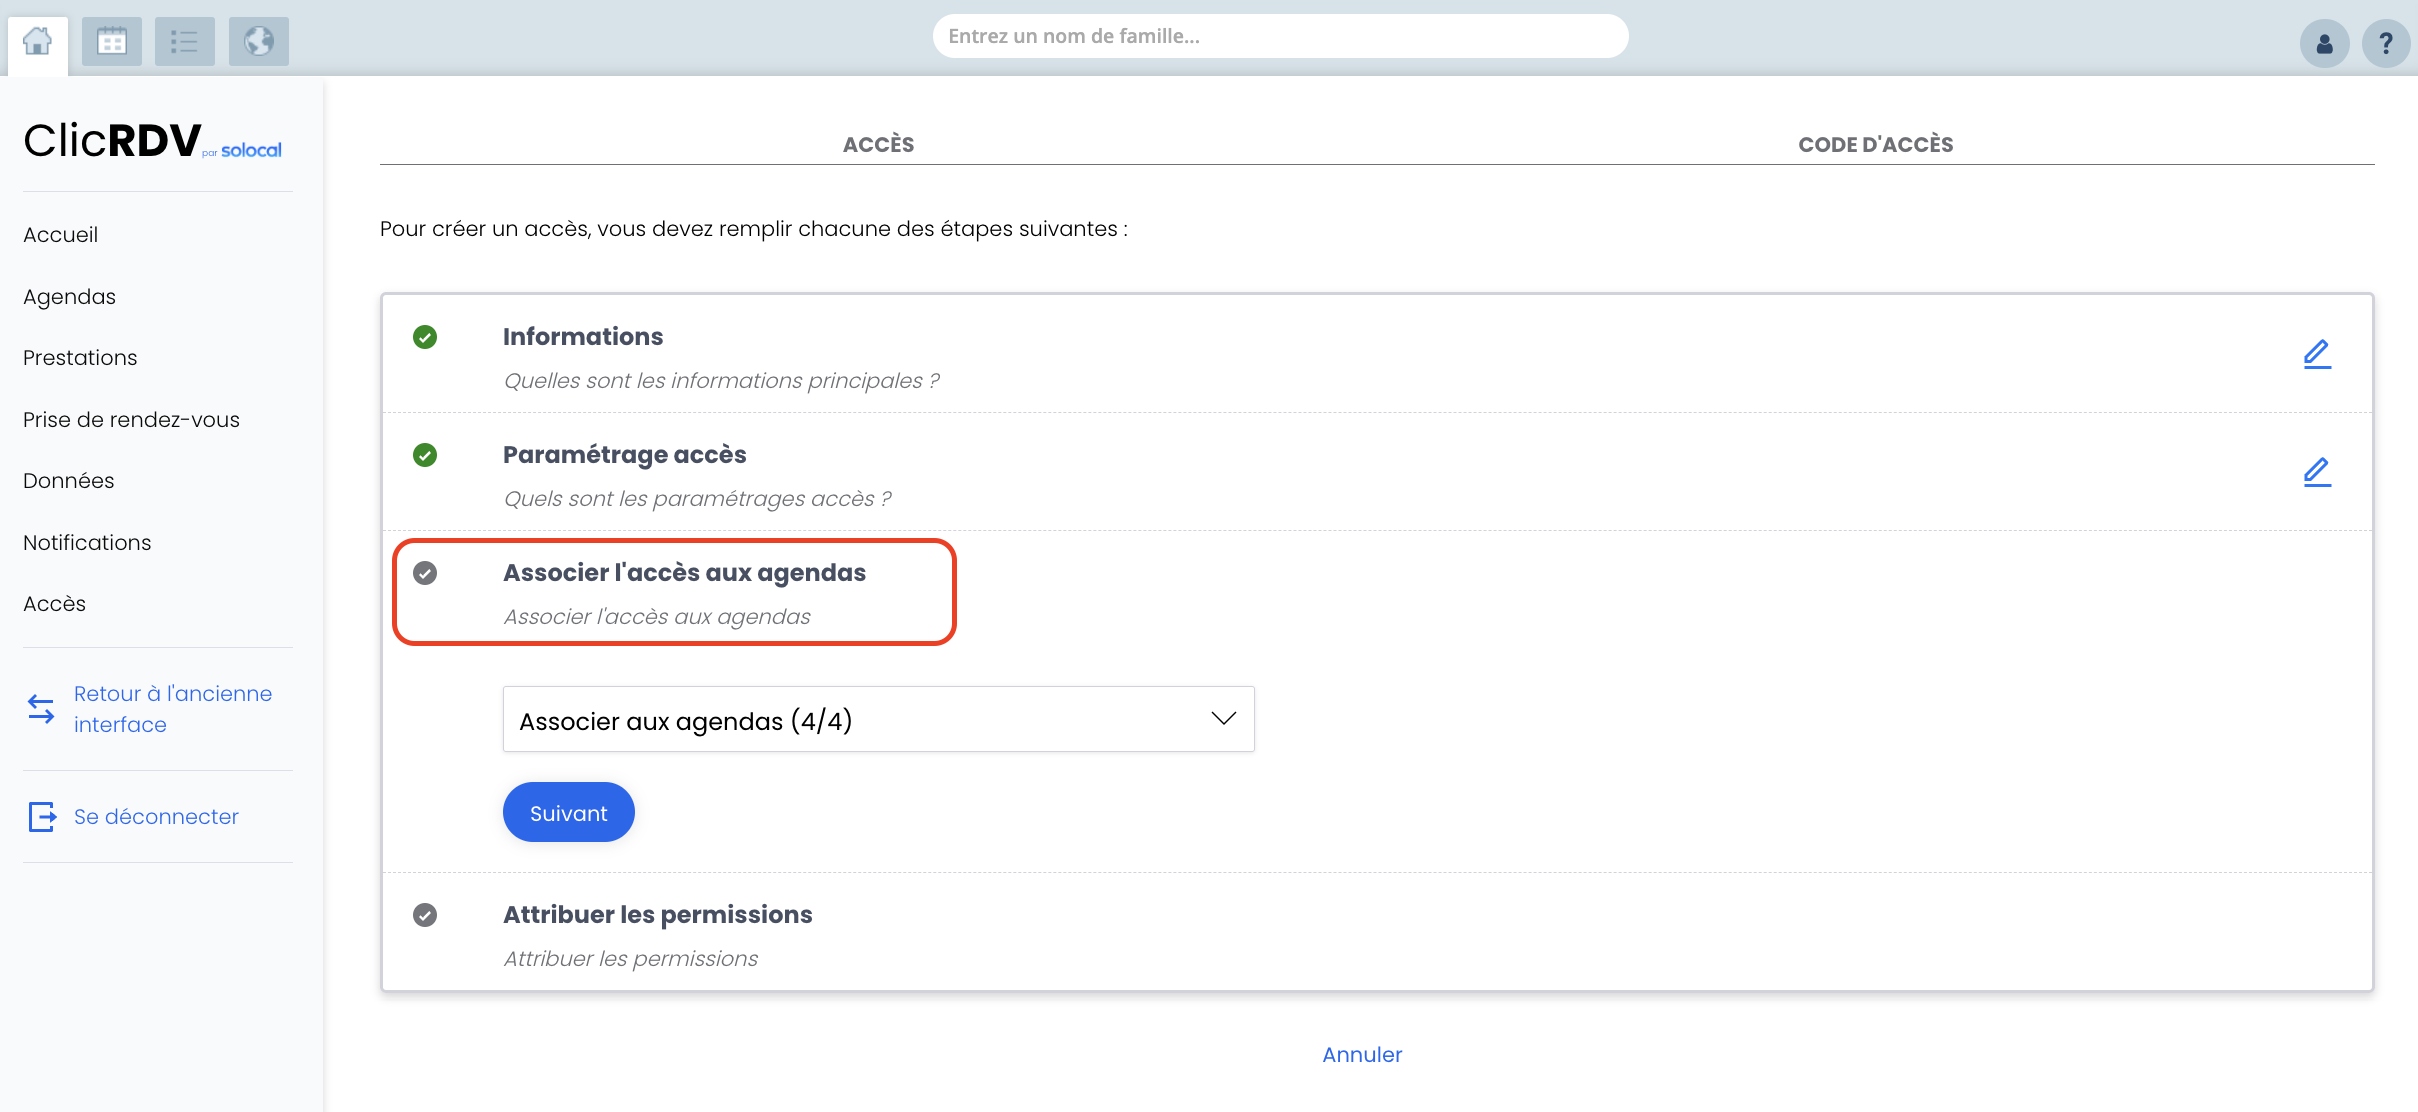Click the Annuler link
The image size is (2418, 1112).
pos(1362,1055)
